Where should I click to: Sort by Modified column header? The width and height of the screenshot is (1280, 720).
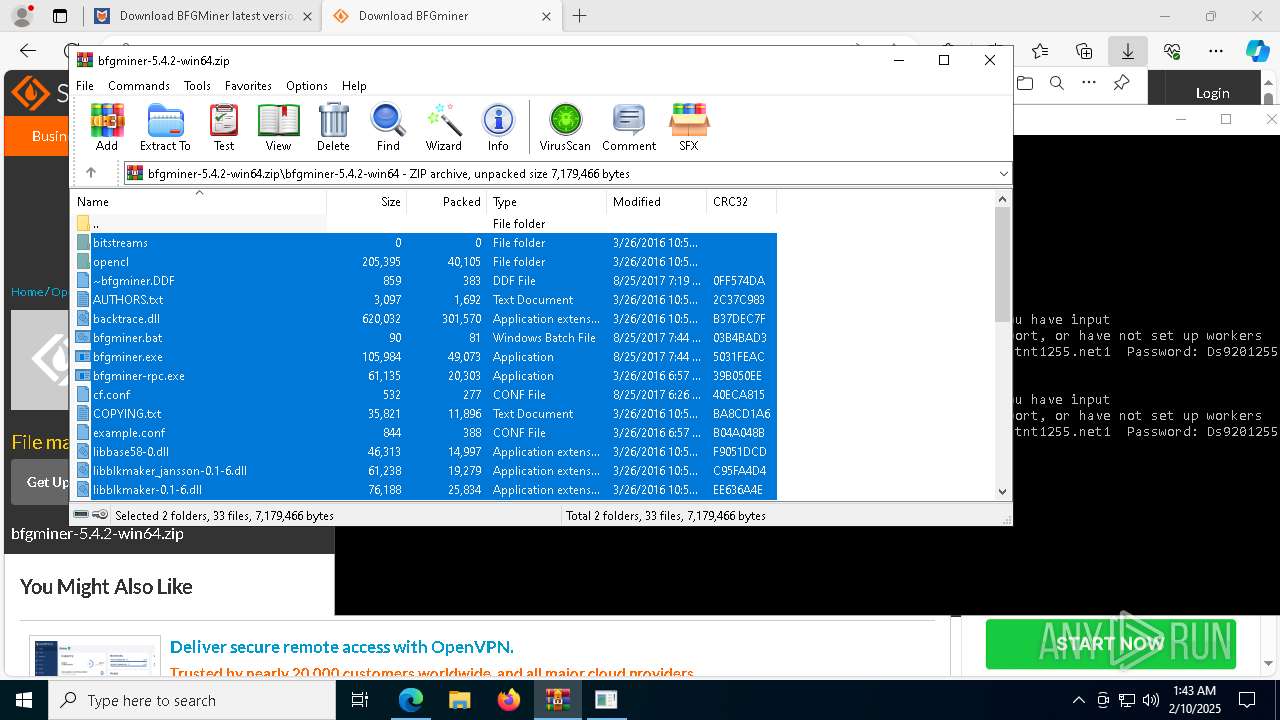click(x=656, y=202)
